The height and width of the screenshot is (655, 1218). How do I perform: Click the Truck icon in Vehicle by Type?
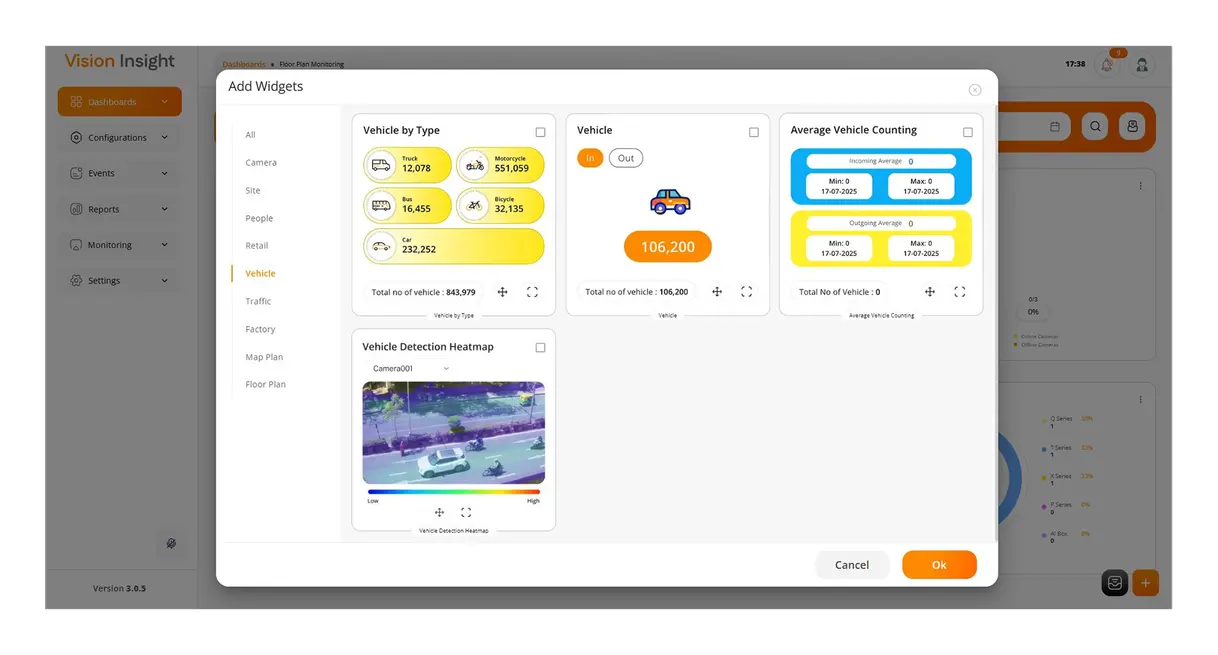click(381, 165)
